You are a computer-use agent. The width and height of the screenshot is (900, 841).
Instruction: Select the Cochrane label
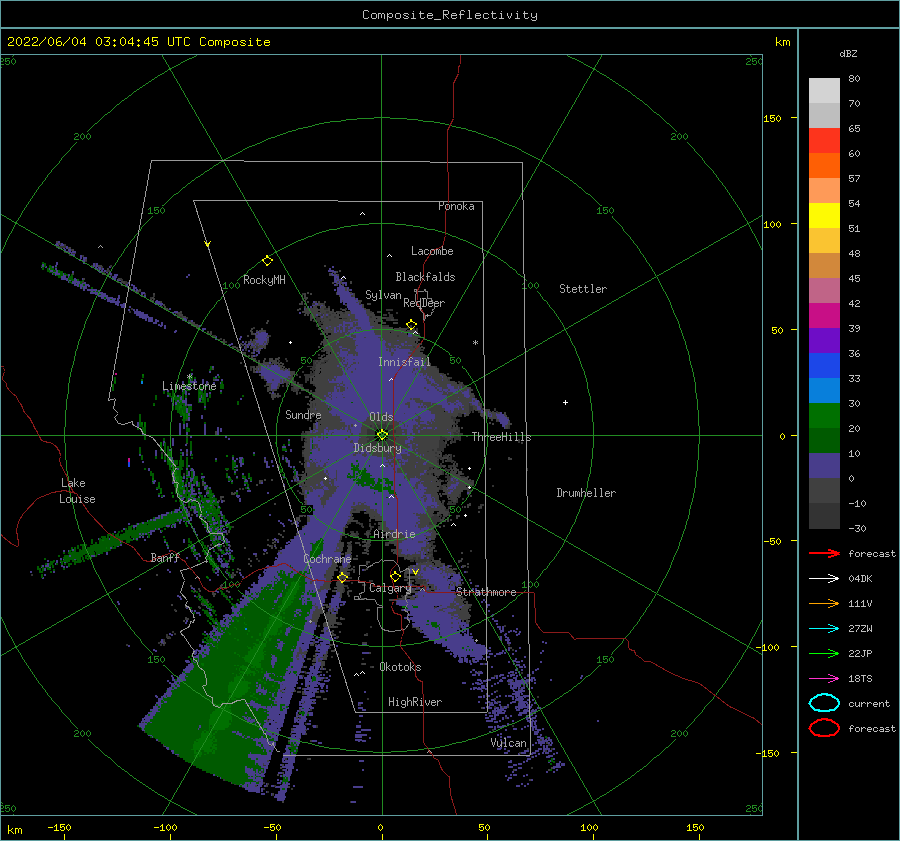(x=327, y=559)
